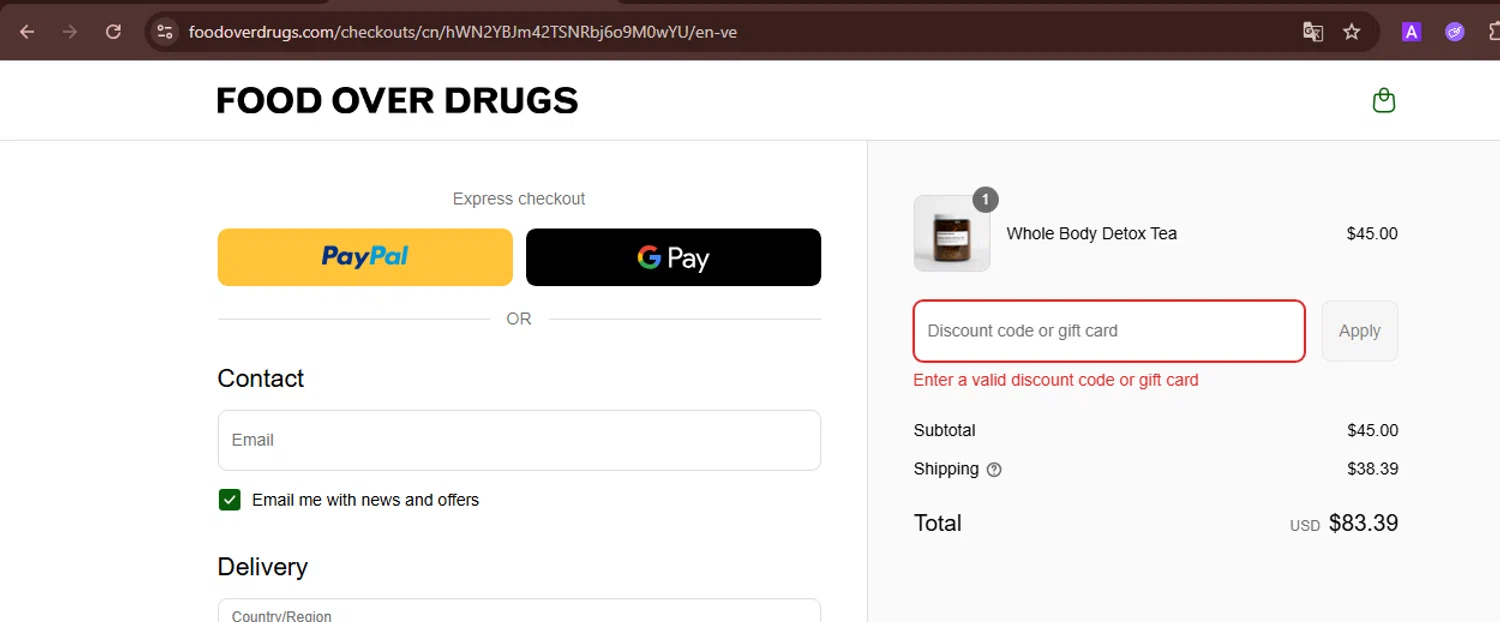Screen dimensions: 1500x622
Task: Click the Express checkout label
Action: 519,199
